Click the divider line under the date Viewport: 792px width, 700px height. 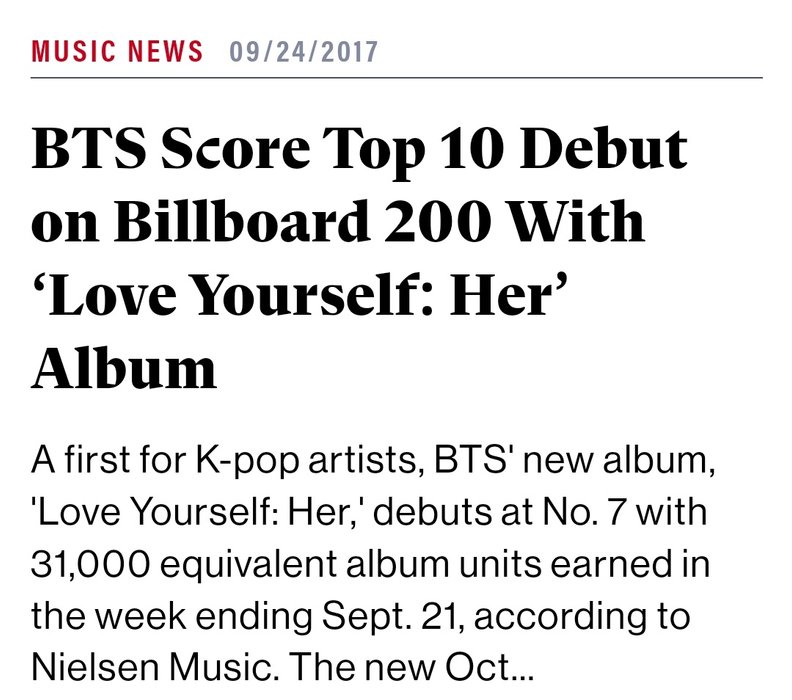[397, 78]
